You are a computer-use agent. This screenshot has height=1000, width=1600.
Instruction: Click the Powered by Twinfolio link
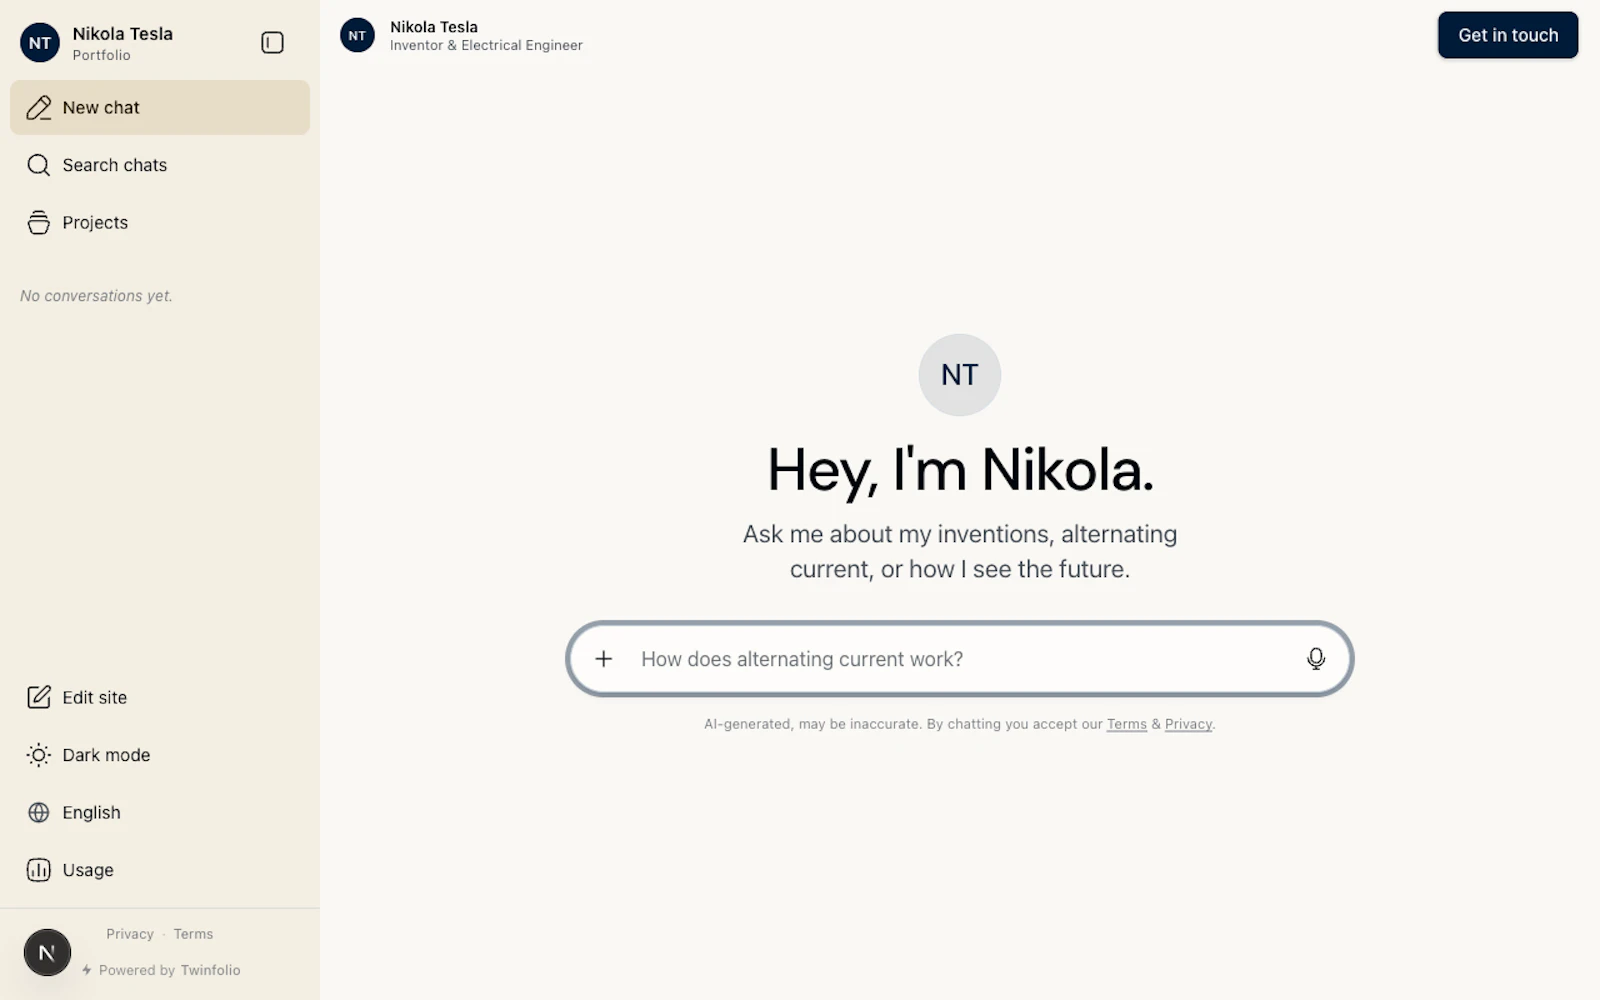coord(161,970)
